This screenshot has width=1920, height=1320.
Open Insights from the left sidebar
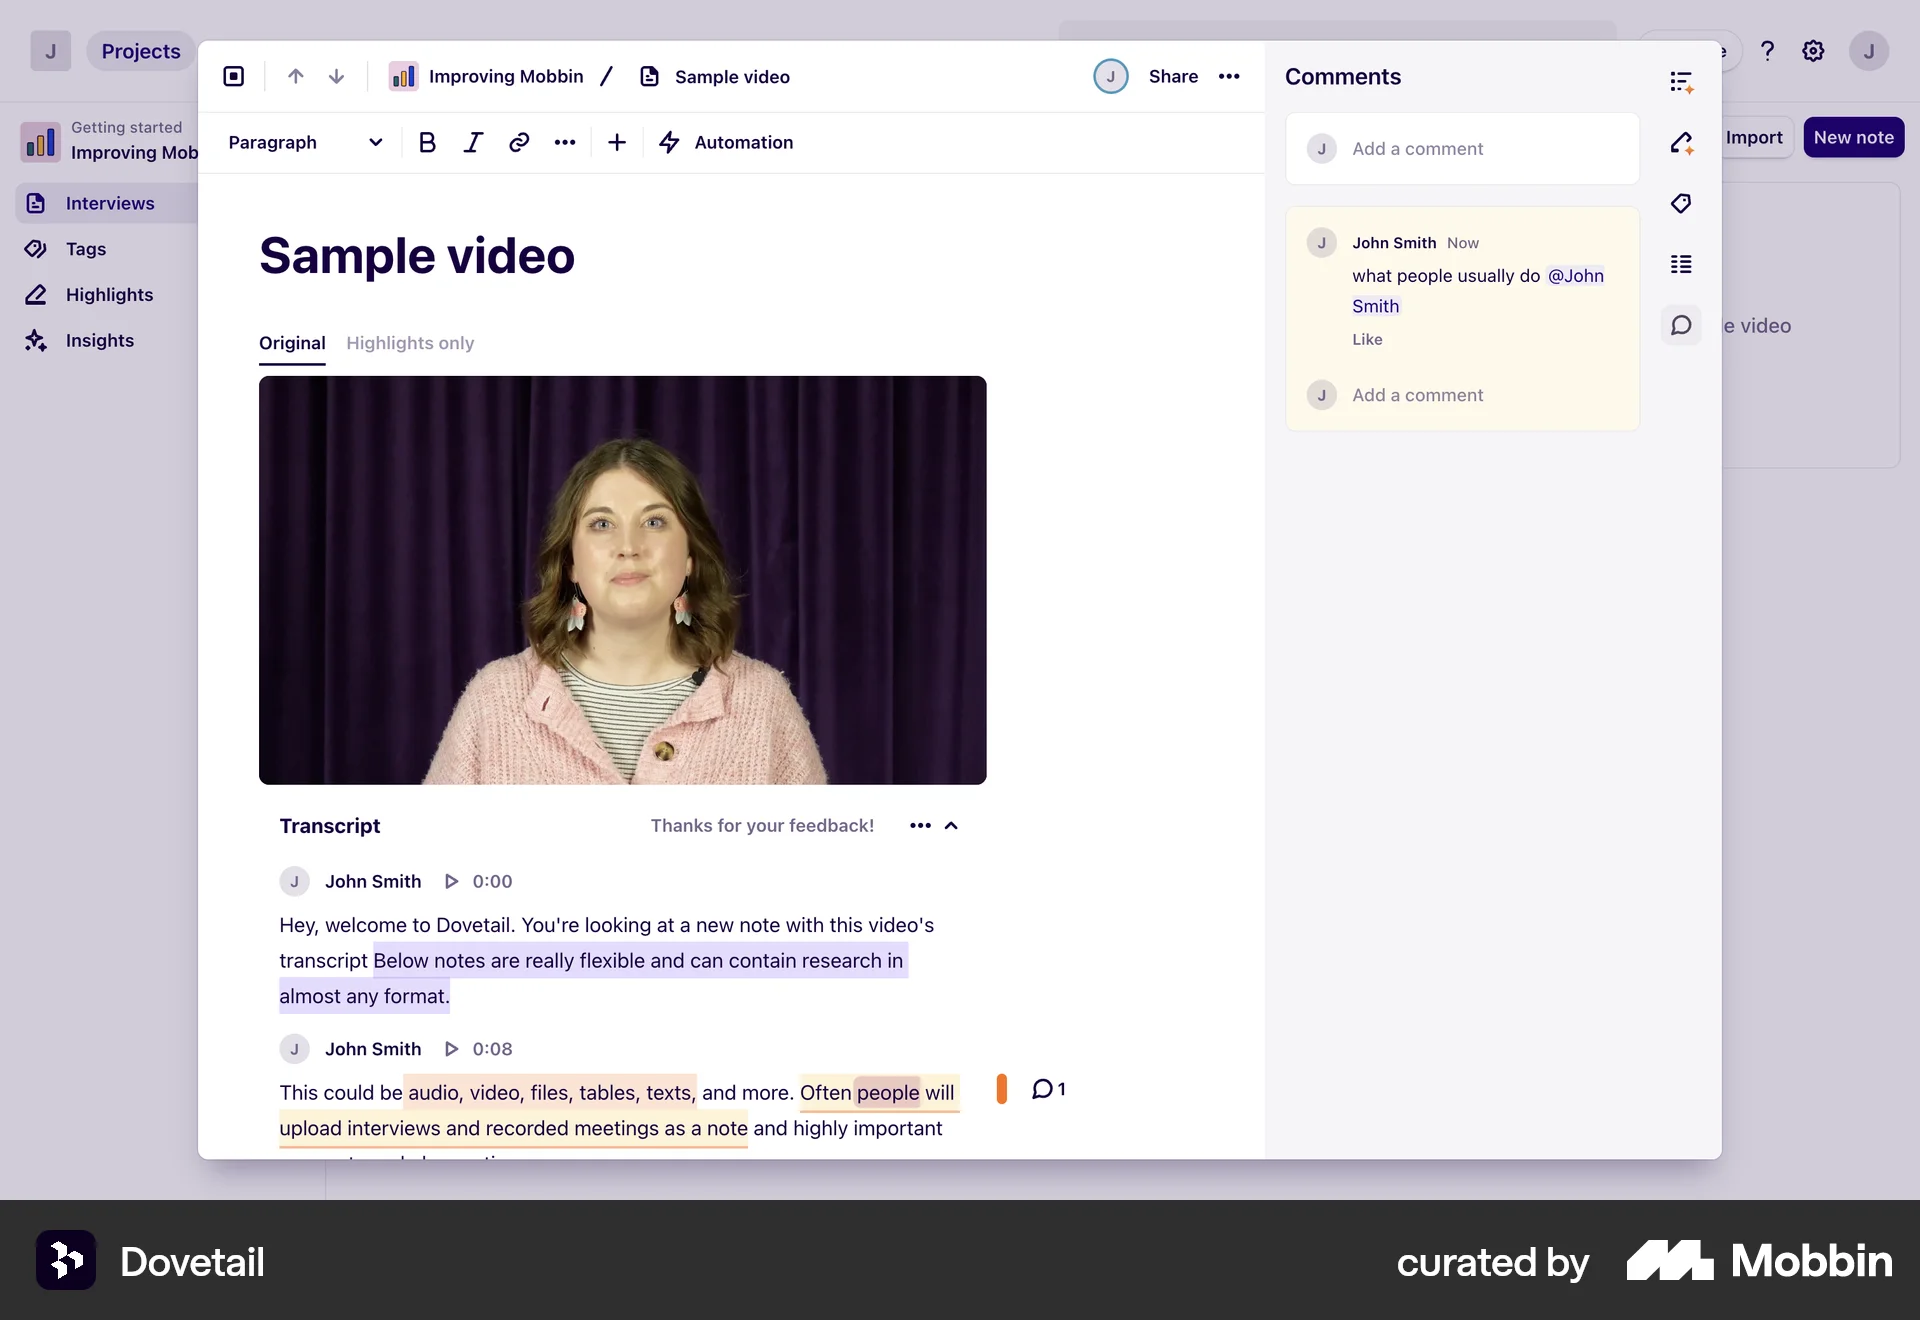(x=100, y=341)
